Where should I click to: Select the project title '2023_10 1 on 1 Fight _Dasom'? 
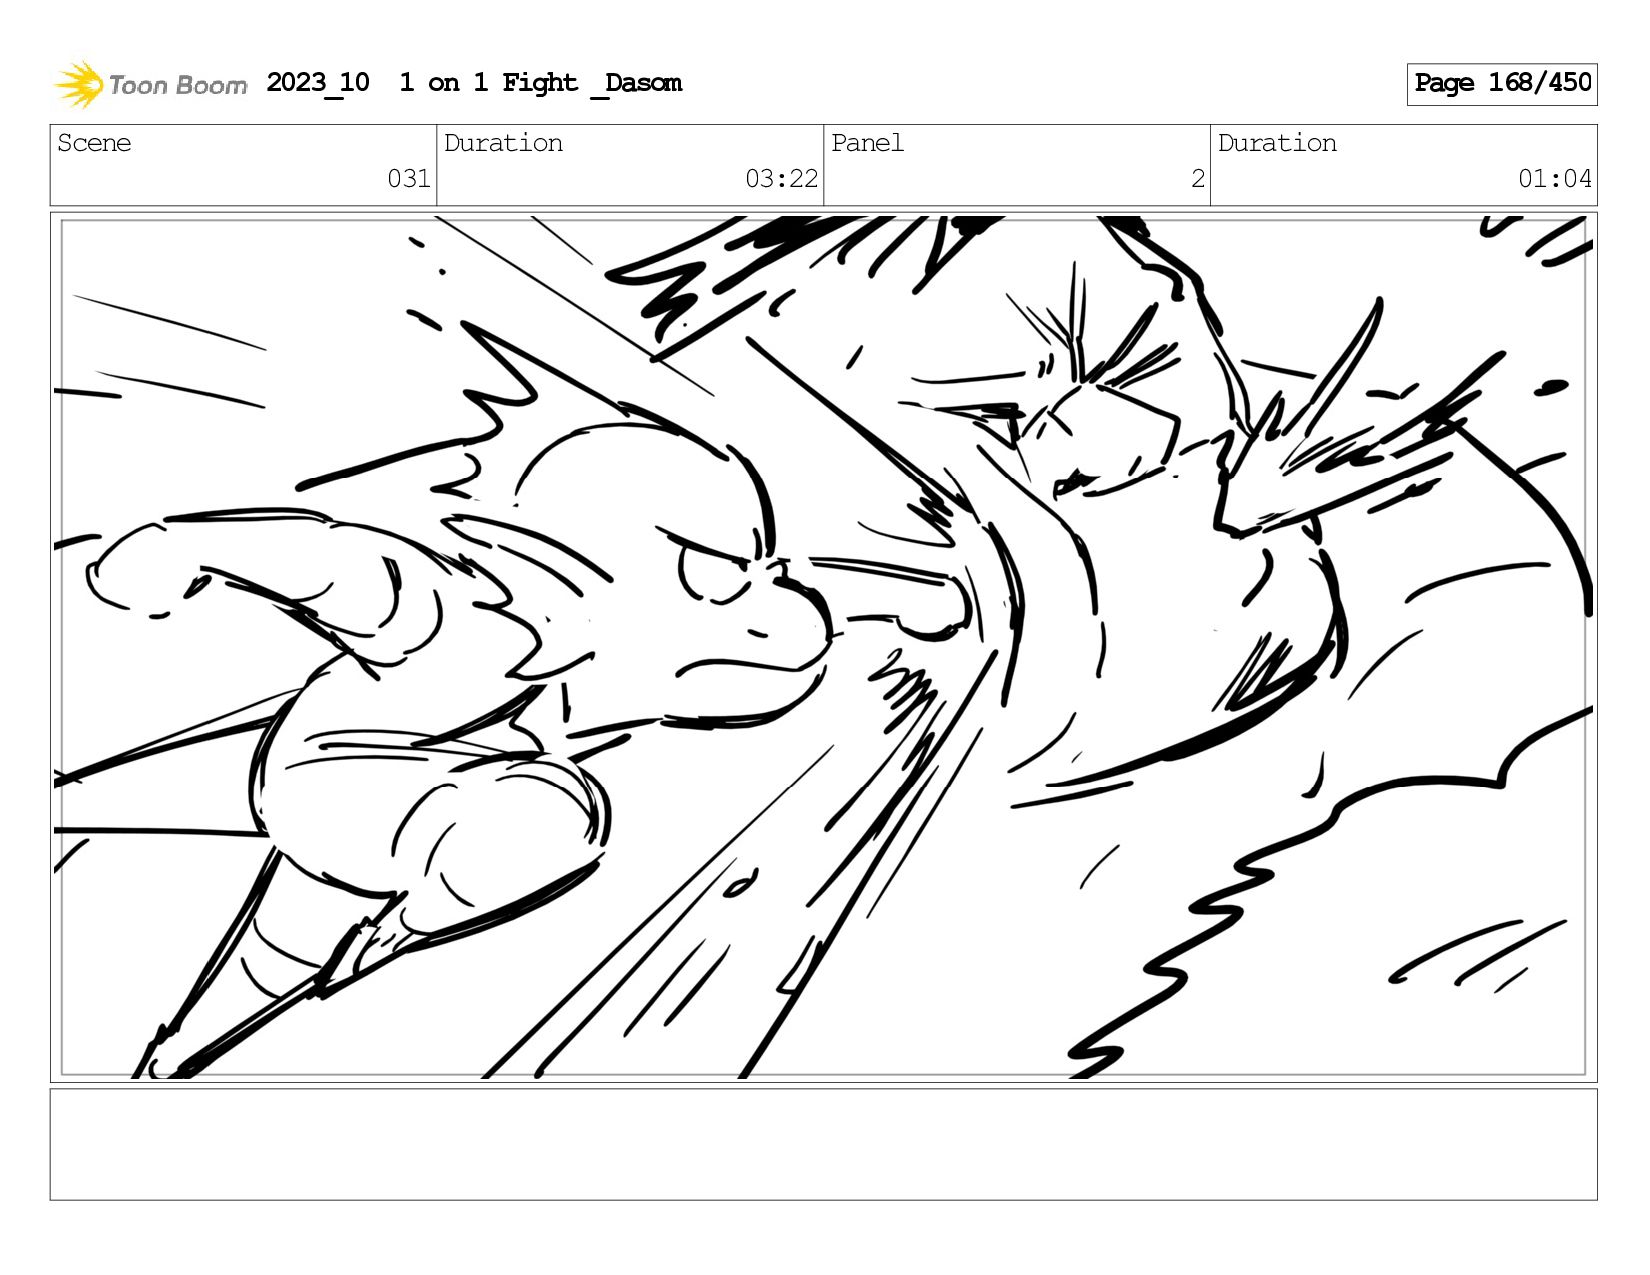474,83
